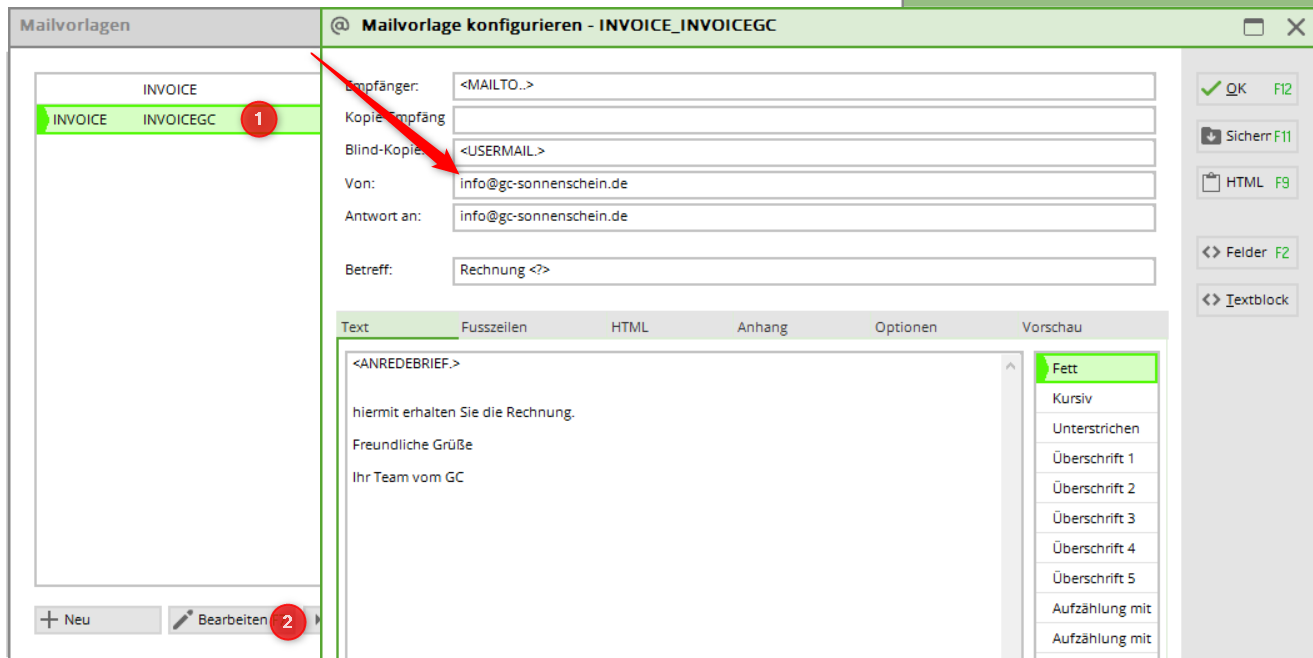Select Kursiv in the formatting list
The height and width of the screenshot is (658, 1313).
[x=1096, y=399]
